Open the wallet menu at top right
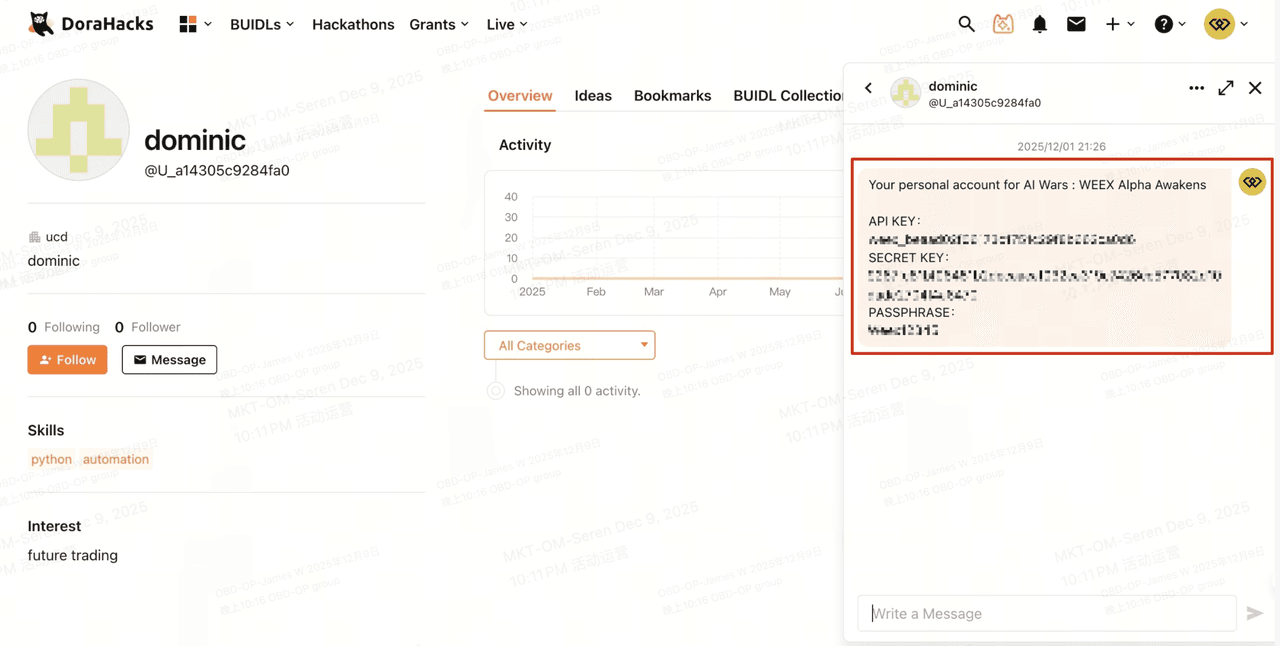1280x646 pixels. tap(1220, 23)
